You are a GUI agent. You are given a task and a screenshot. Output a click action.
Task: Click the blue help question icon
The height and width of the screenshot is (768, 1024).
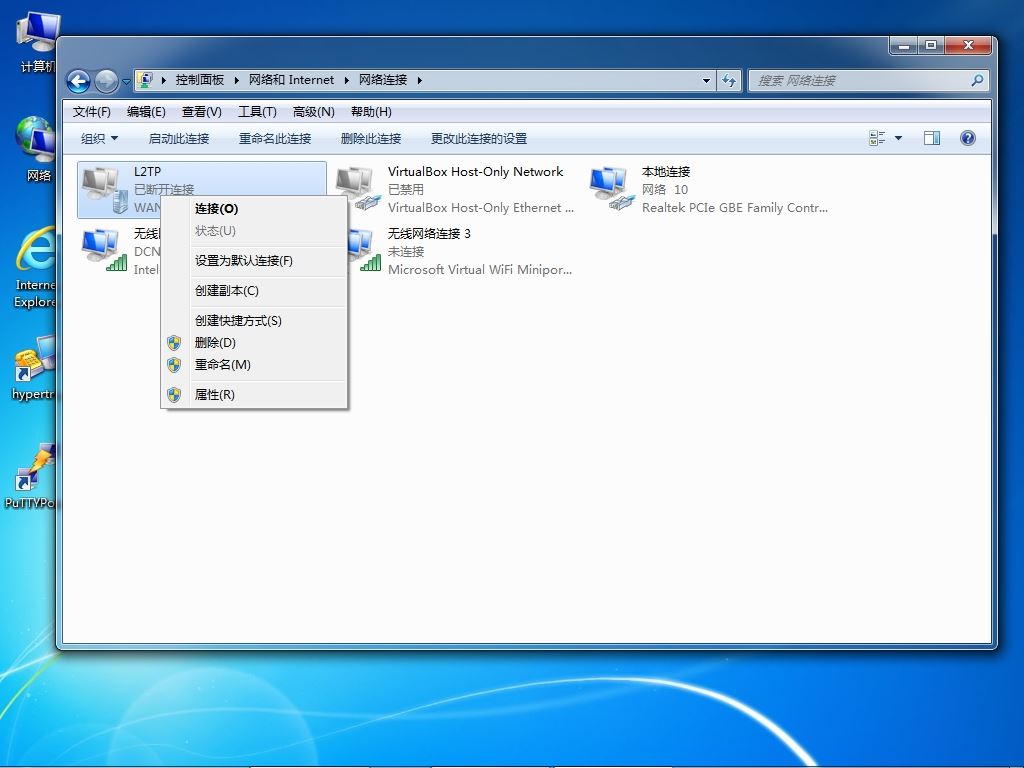click(968, 138)
